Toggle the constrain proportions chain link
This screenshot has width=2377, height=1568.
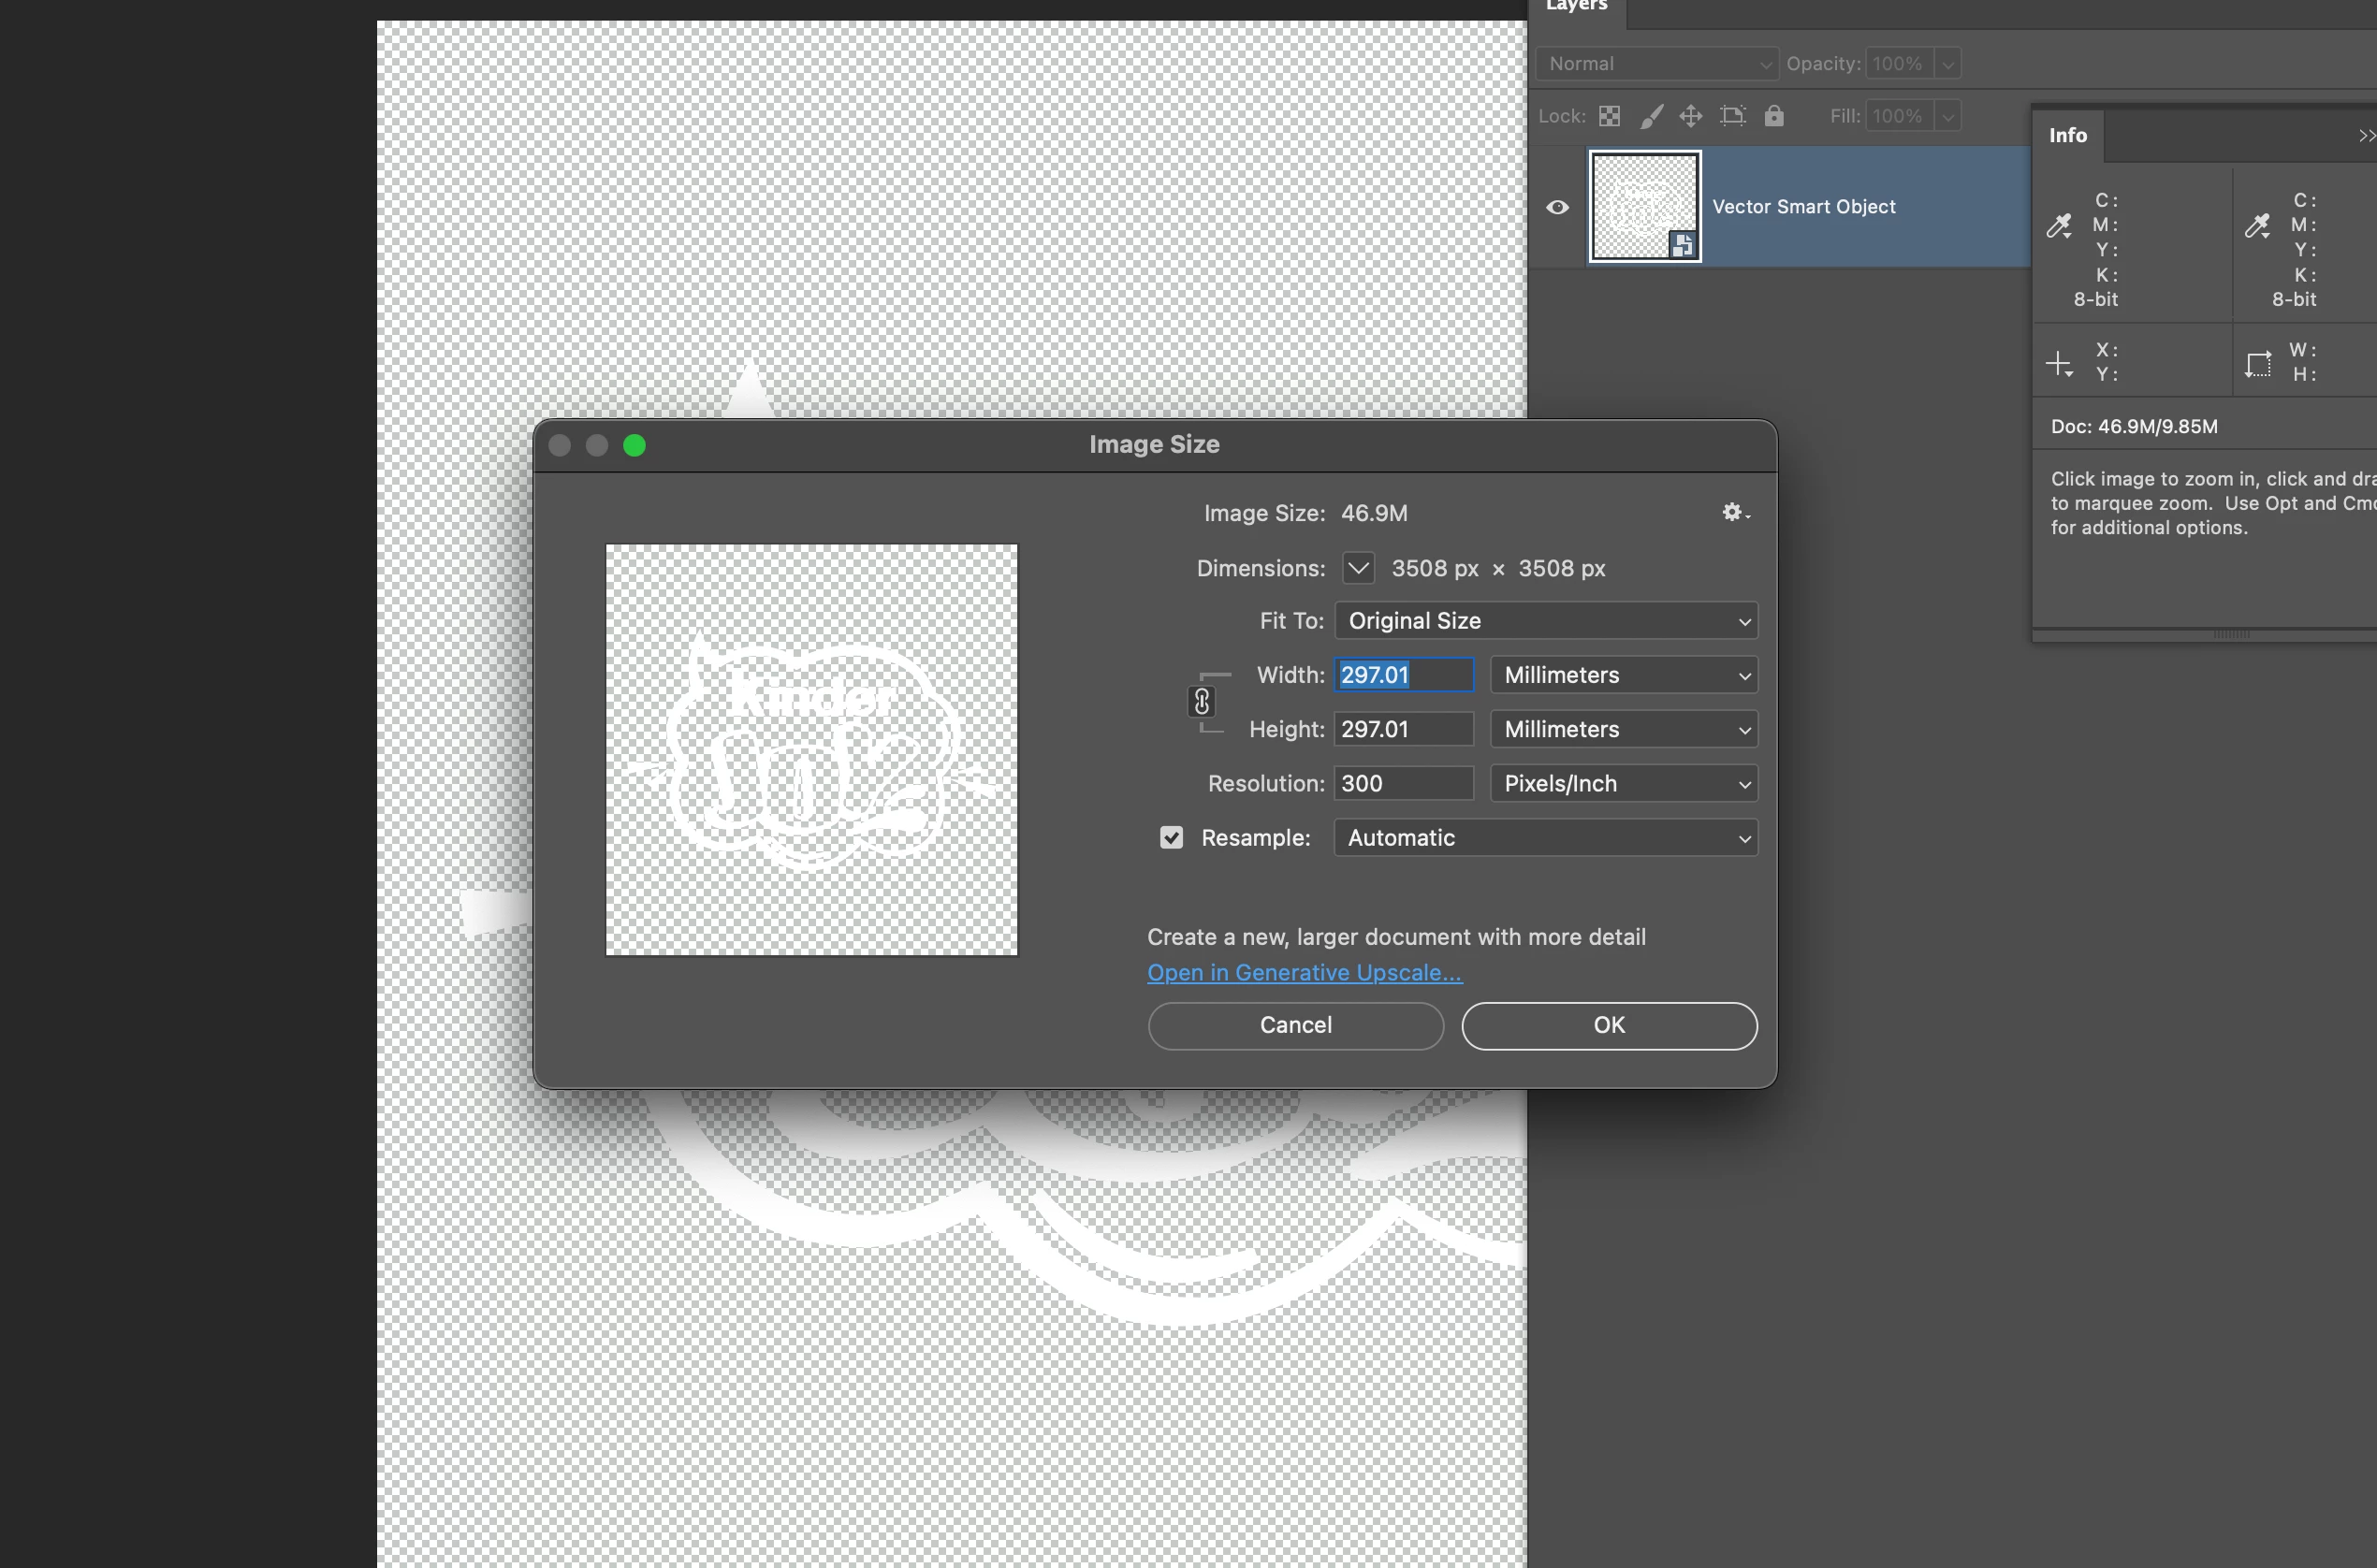[x=1202, y=702]
